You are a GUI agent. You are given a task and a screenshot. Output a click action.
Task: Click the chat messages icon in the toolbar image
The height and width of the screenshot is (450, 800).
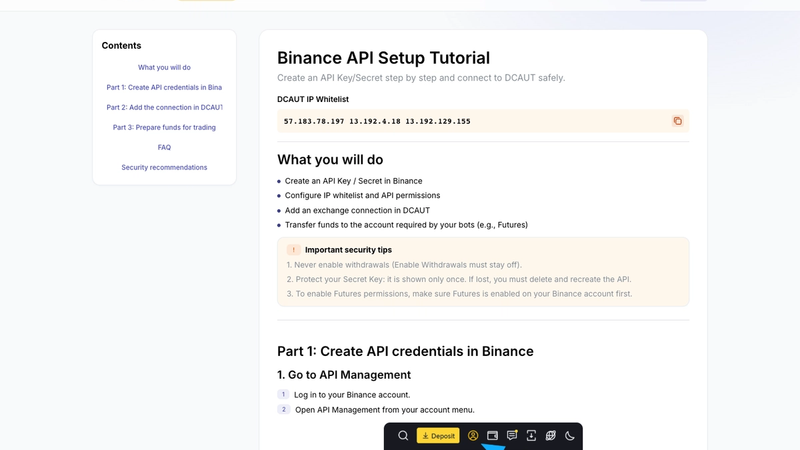point(512,435)
